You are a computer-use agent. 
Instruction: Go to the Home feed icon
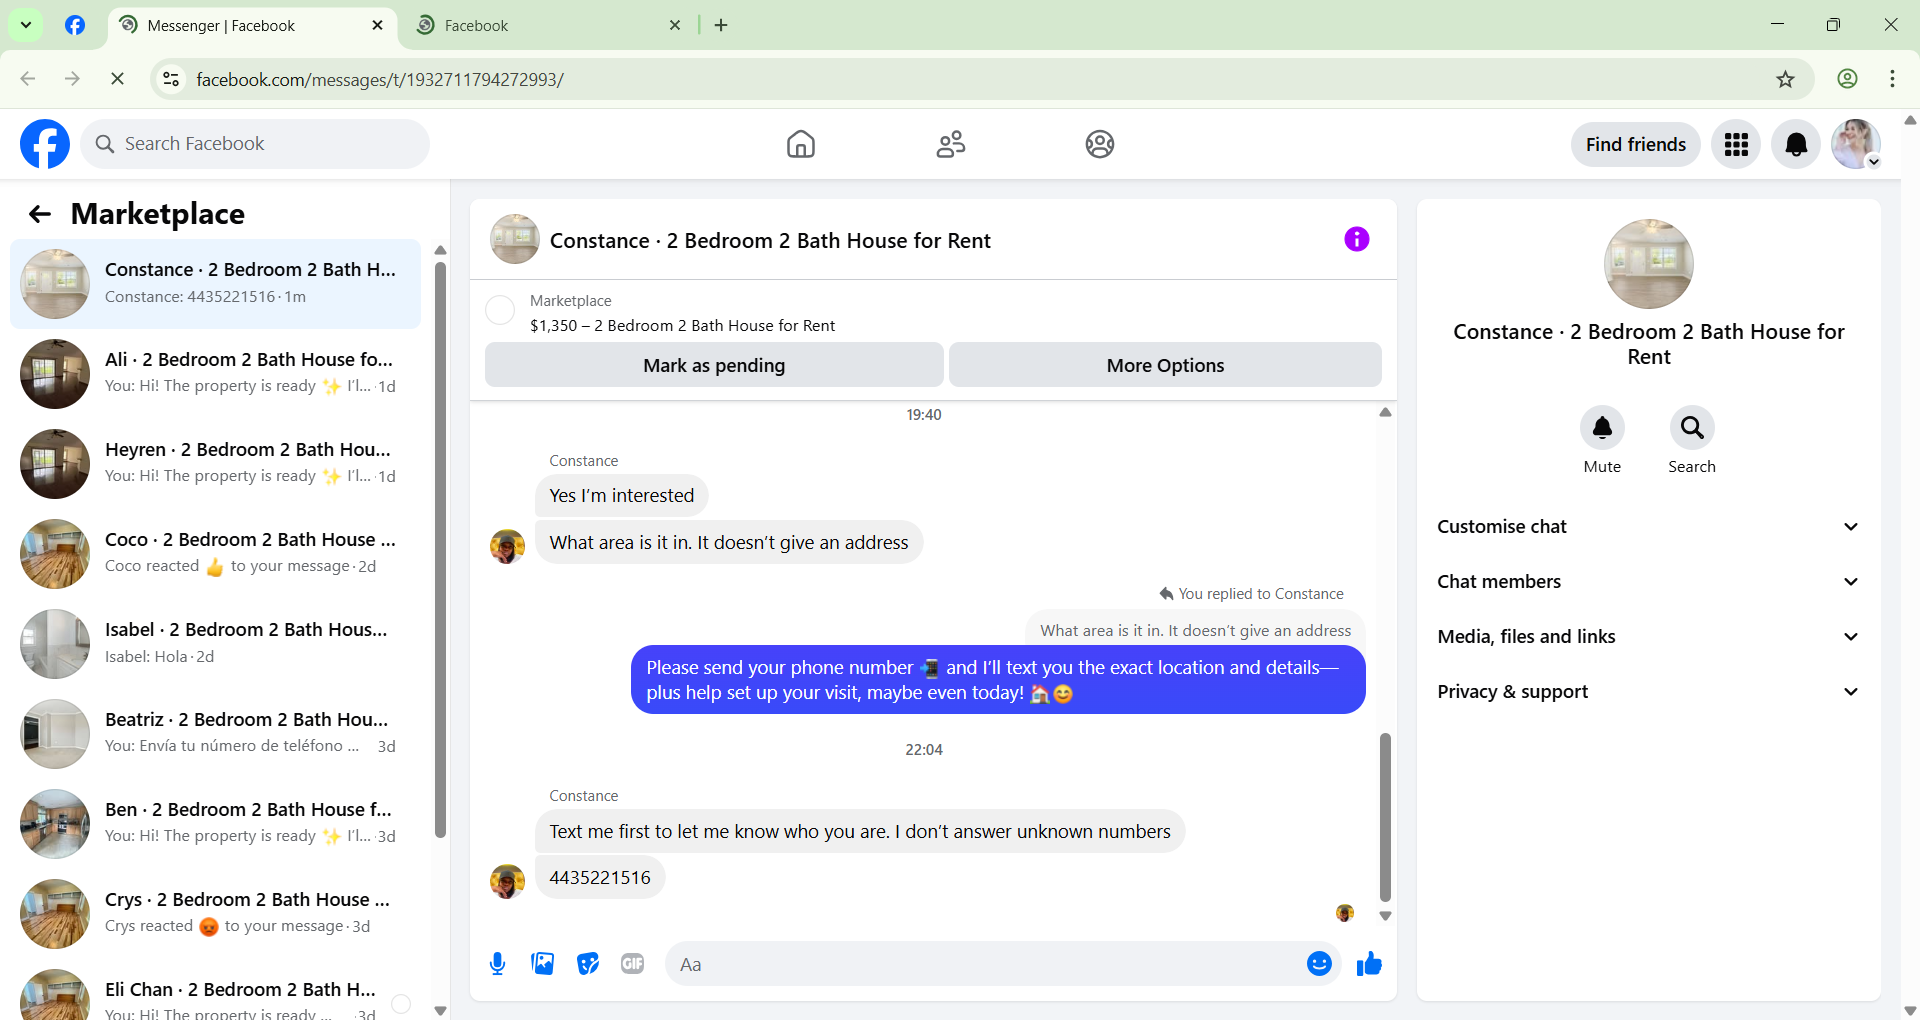801,144
